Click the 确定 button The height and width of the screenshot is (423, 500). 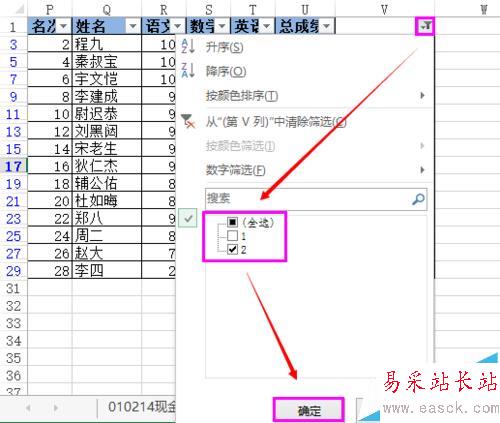click(309, 410)
